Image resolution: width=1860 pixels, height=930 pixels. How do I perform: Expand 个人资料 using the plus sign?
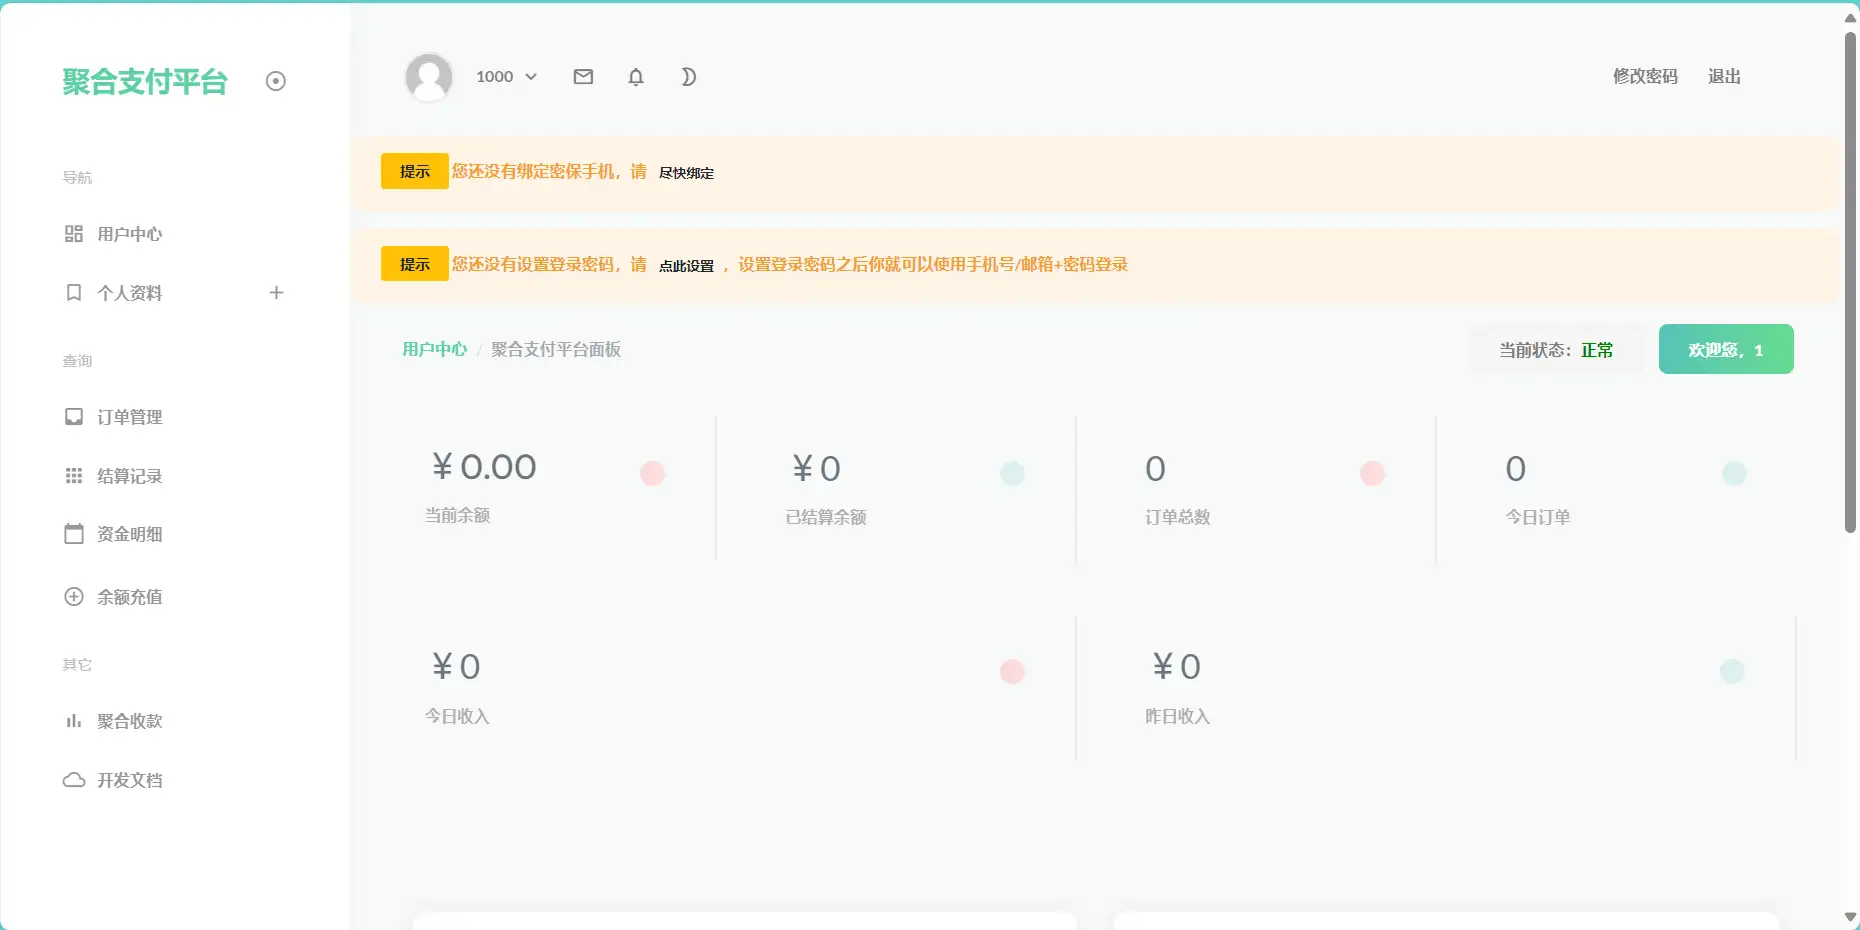pyautogui.click(x=276, y=293)
